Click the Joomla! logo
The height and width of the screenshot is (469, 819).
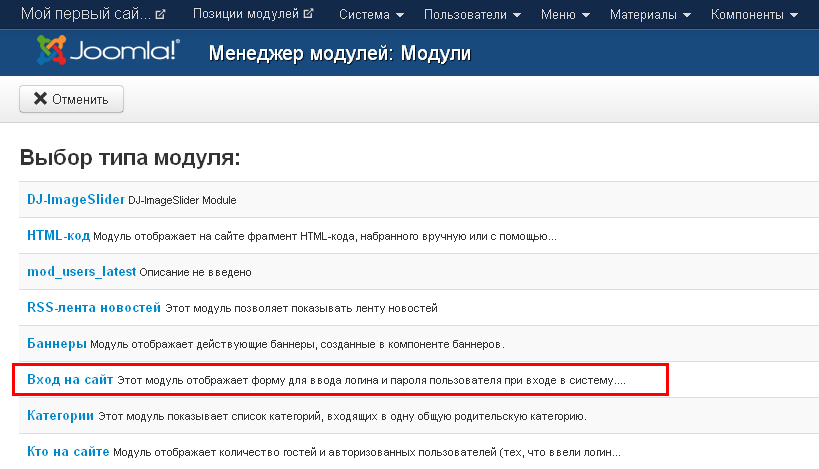coord(108,50)
